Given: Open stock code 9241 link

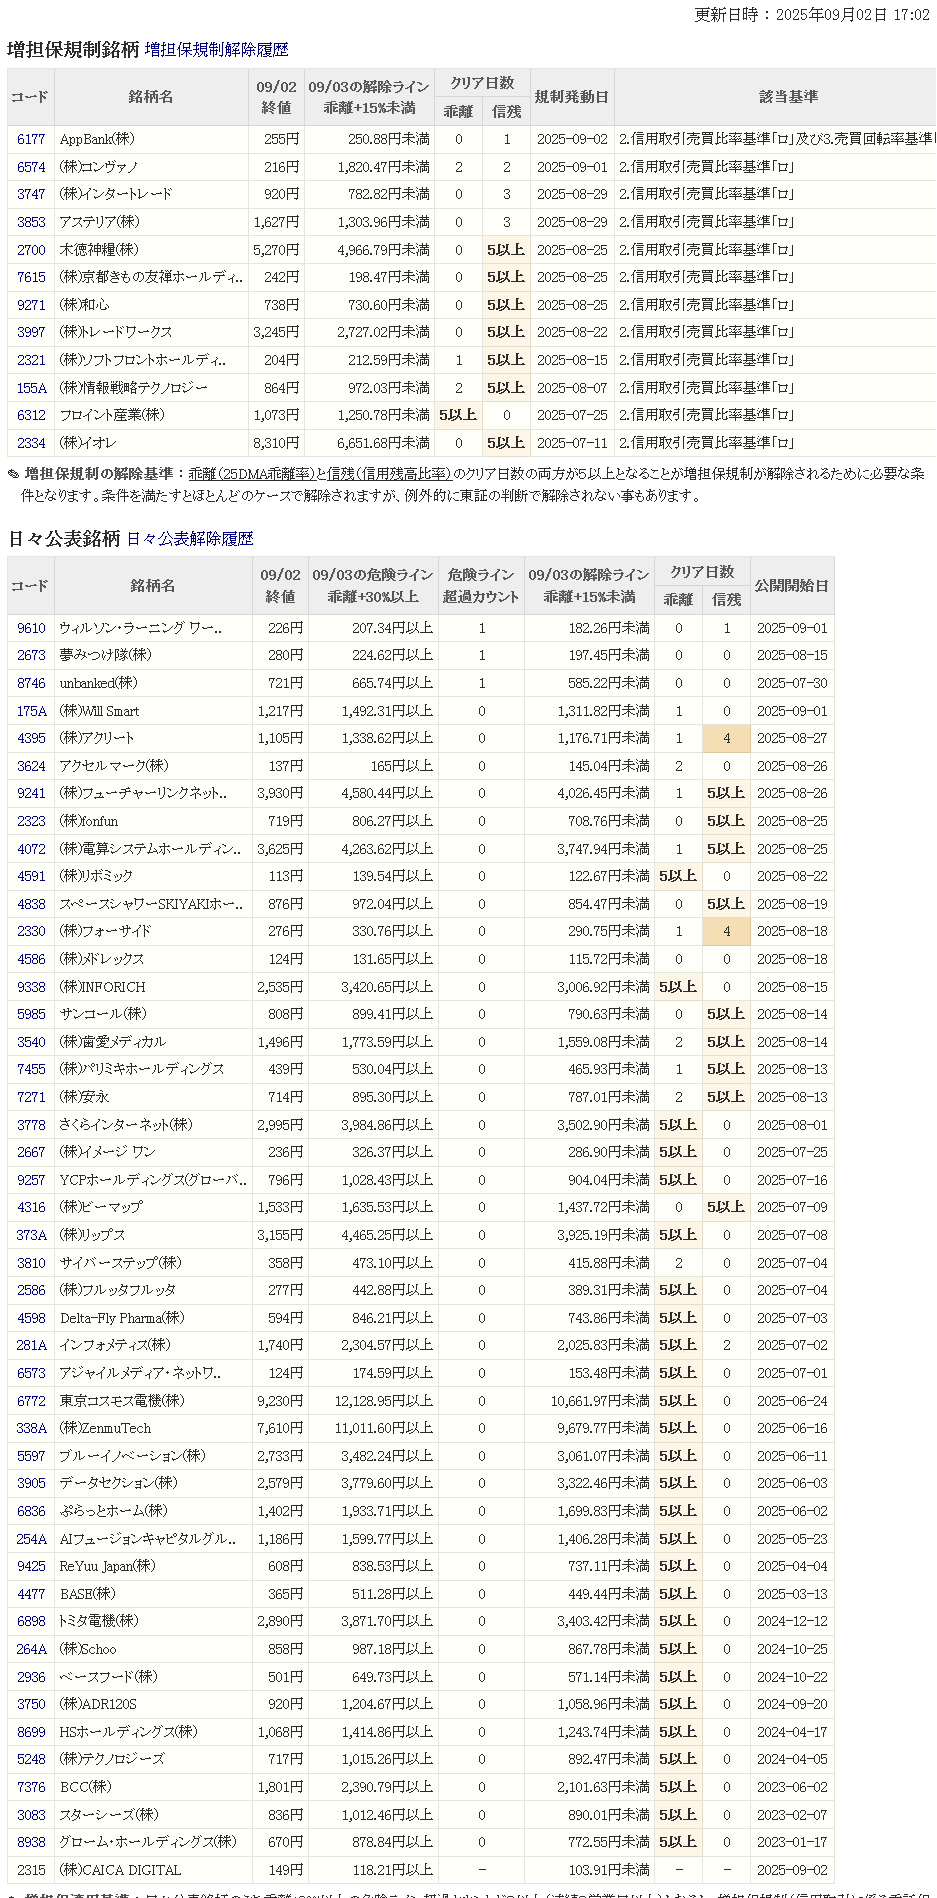Looking at the screenshot, I should (31, 793).
